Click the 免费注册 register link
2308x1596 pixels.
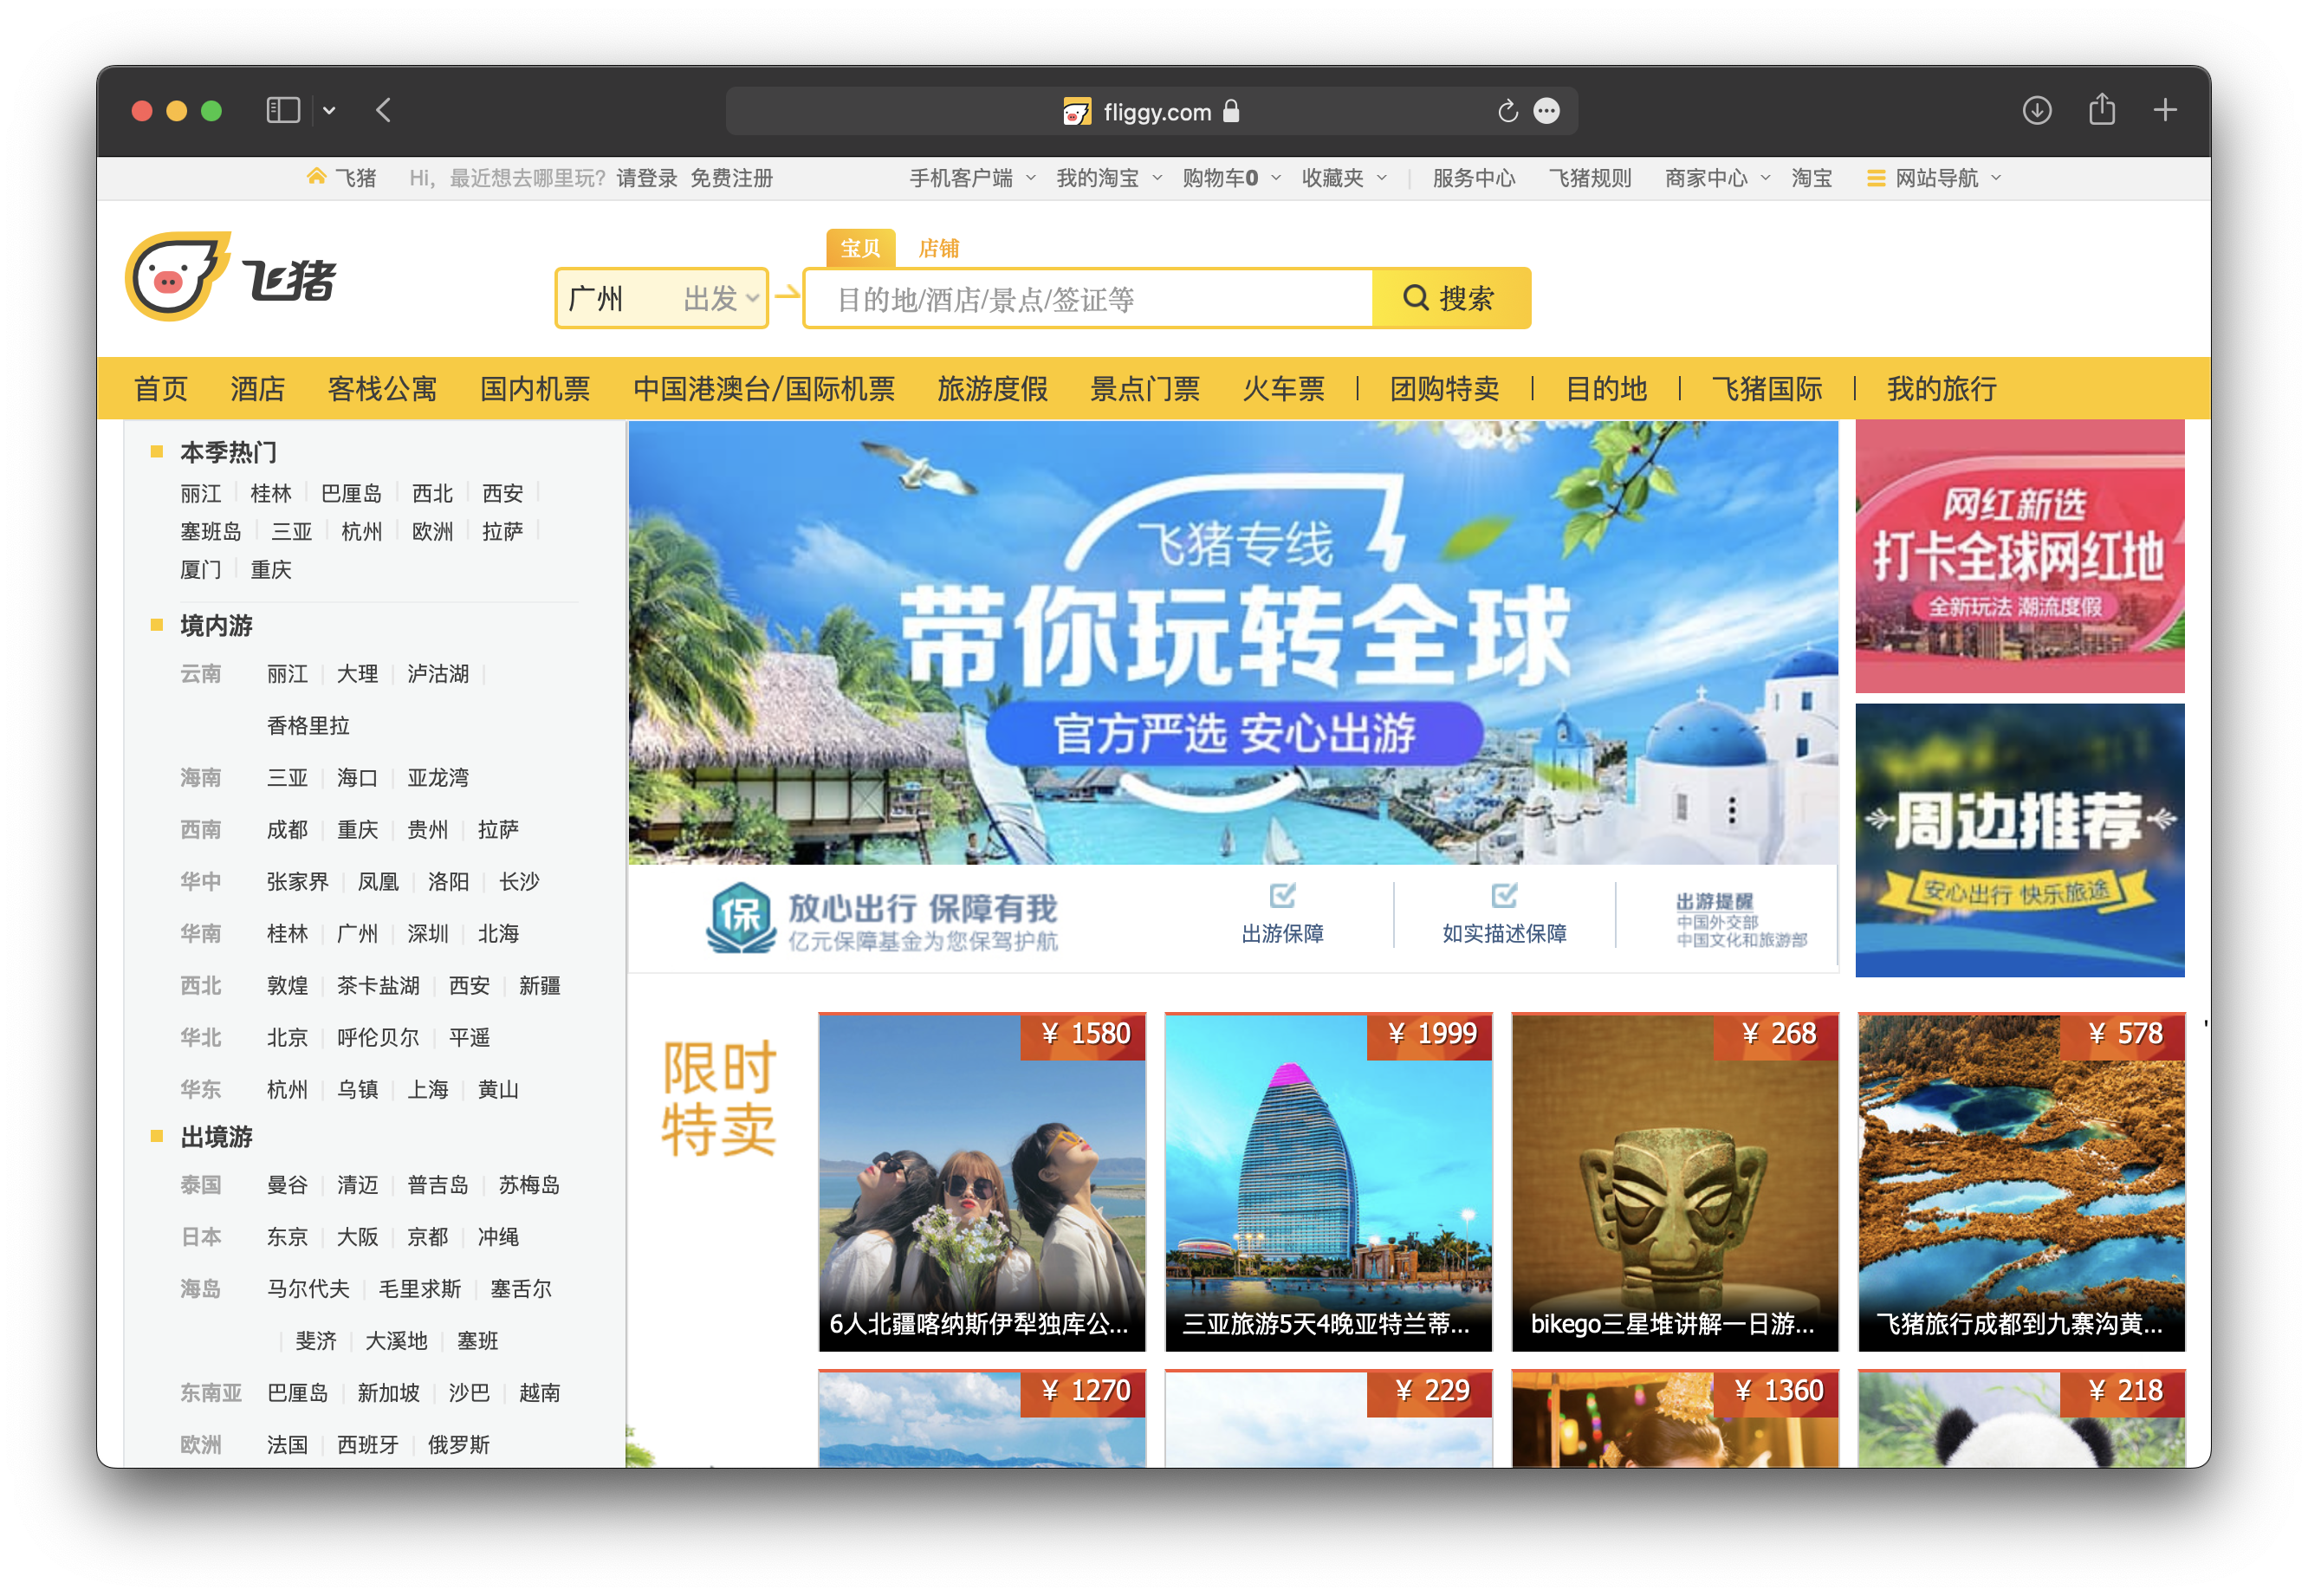(731, 178)
